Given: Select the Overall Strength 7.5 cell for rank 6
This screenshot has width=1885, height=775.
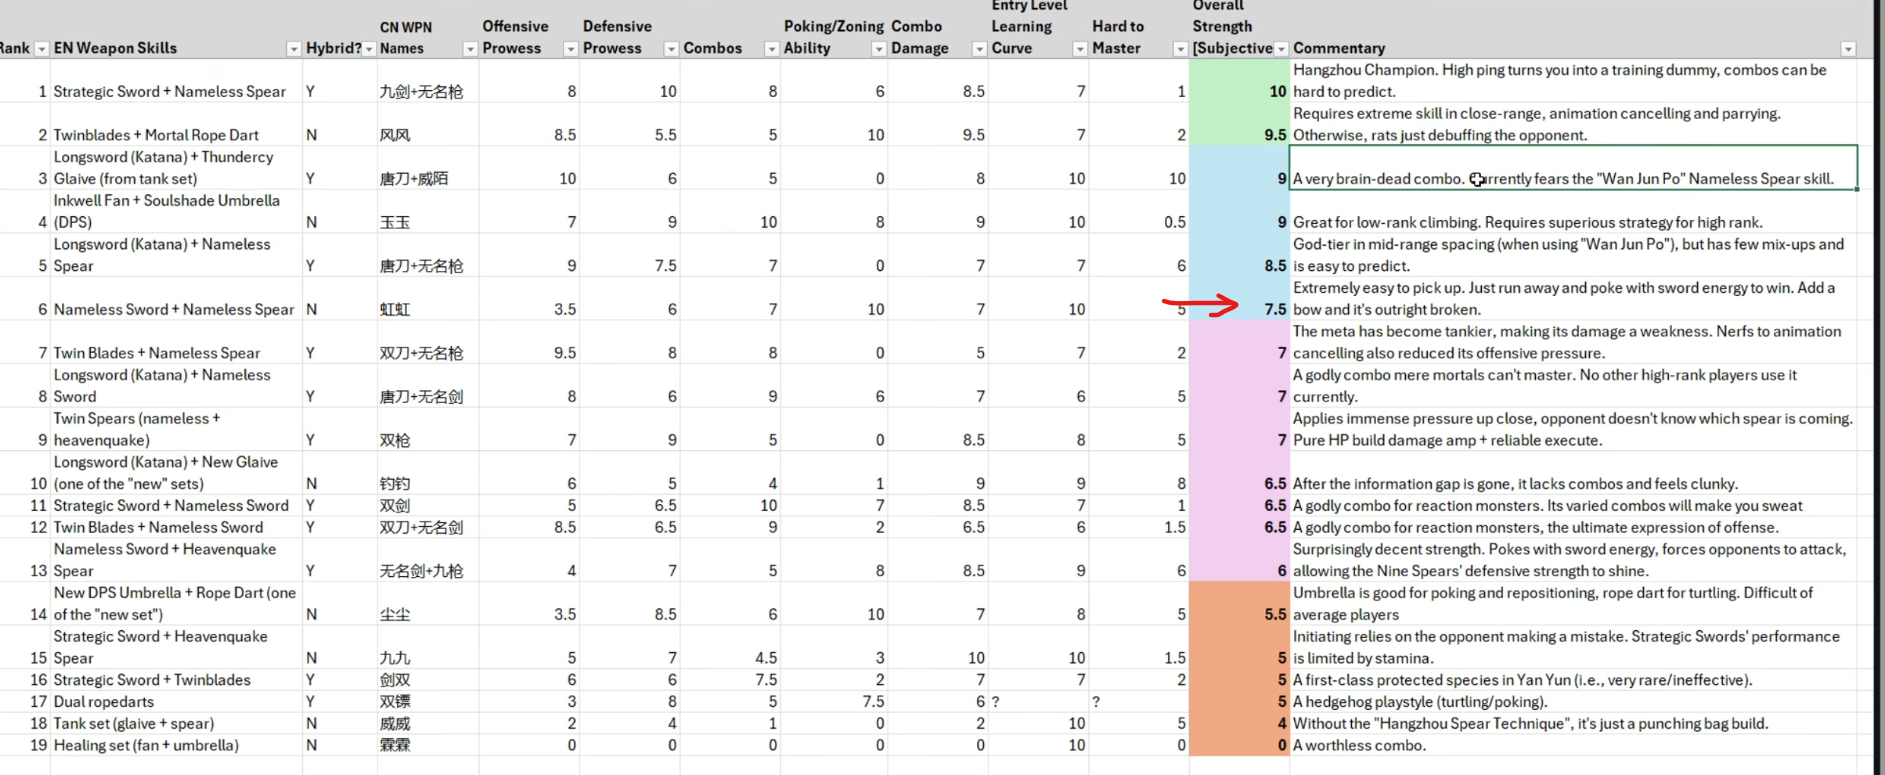Looking at the screenshot, I should (x=1240, y=299).
